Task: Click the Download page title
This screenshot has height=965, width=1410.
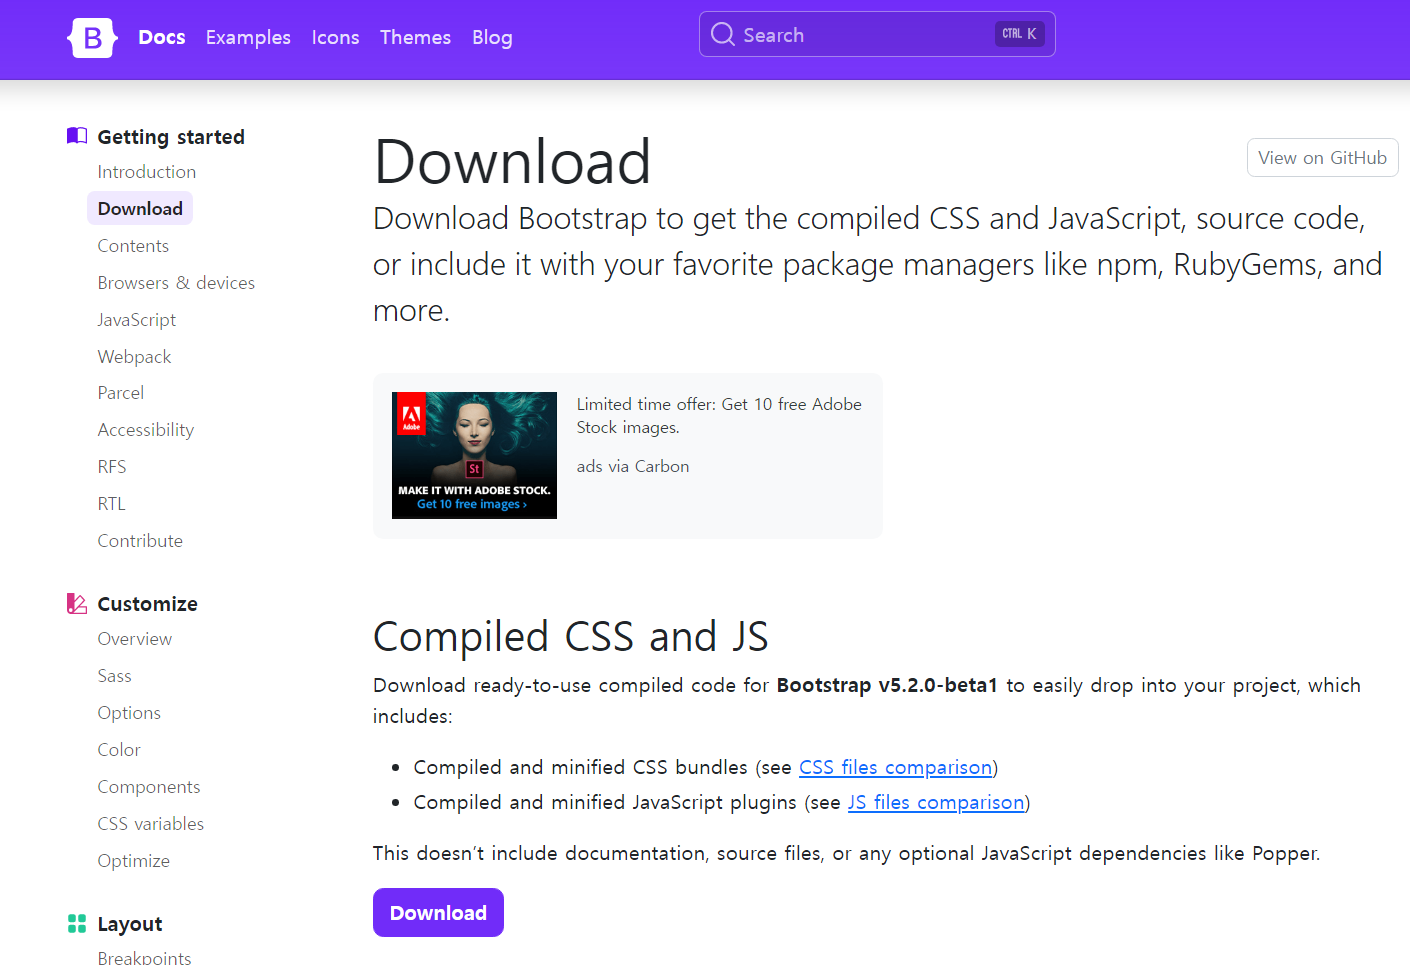Action: click(x=512, y=161)
